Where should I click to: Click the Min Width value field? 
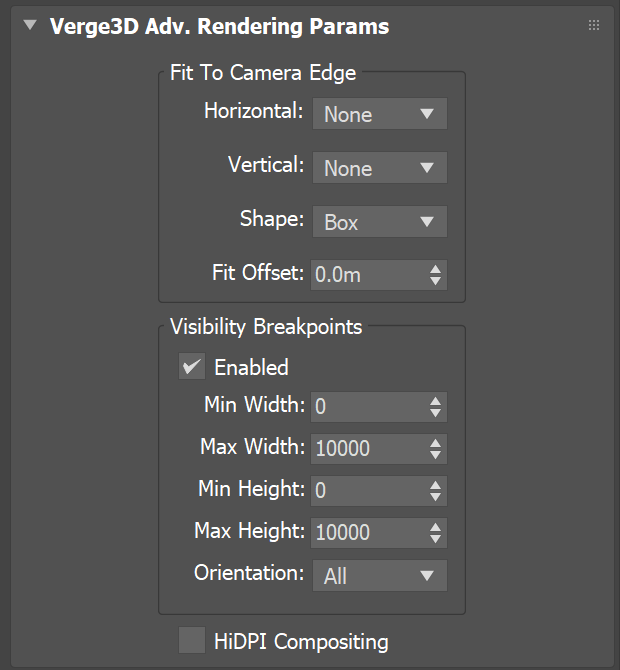[370, 407]
